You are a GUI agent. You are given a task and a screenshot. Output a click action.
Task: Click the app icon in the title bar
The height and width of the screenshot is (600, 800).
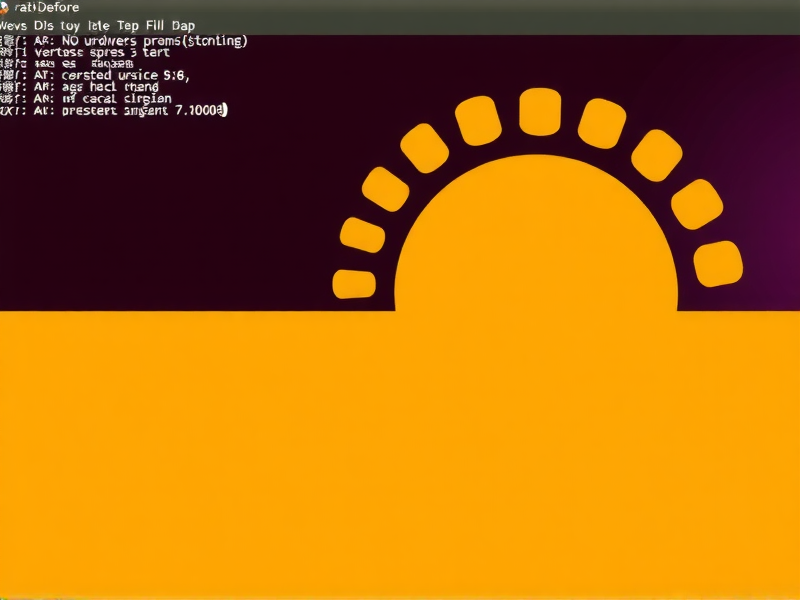click(x=5, y=7)
